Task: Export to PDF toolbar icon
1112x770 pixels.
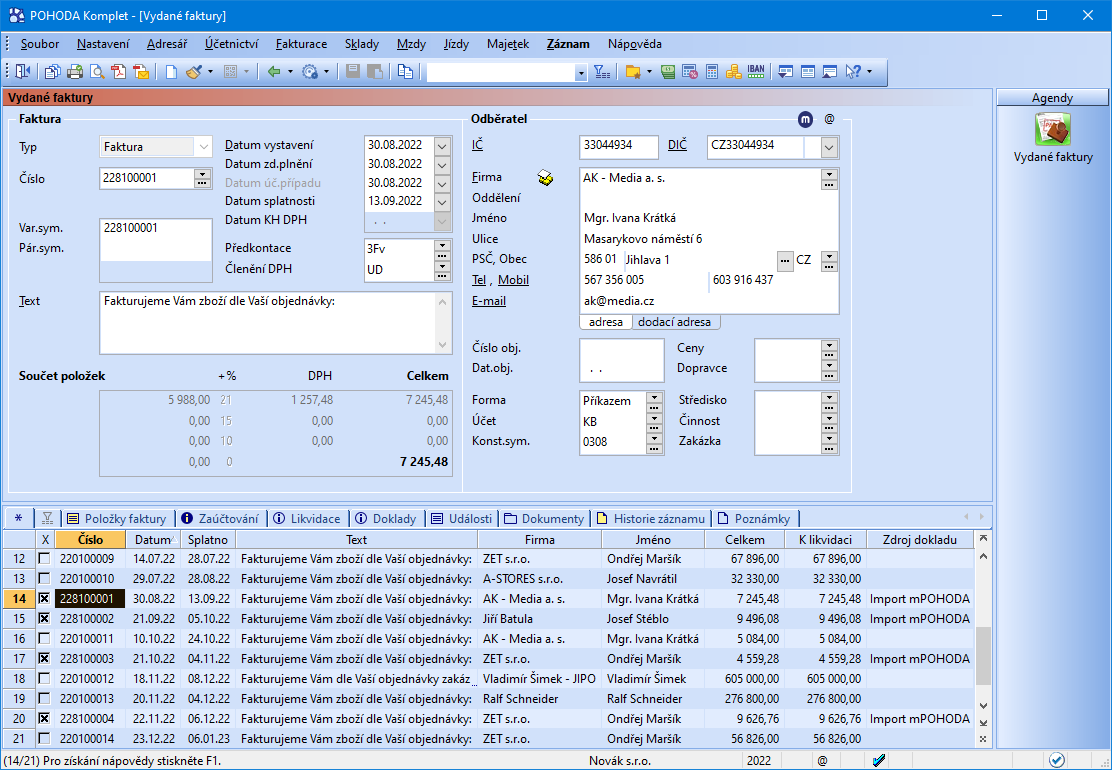Action: point(118,72)
